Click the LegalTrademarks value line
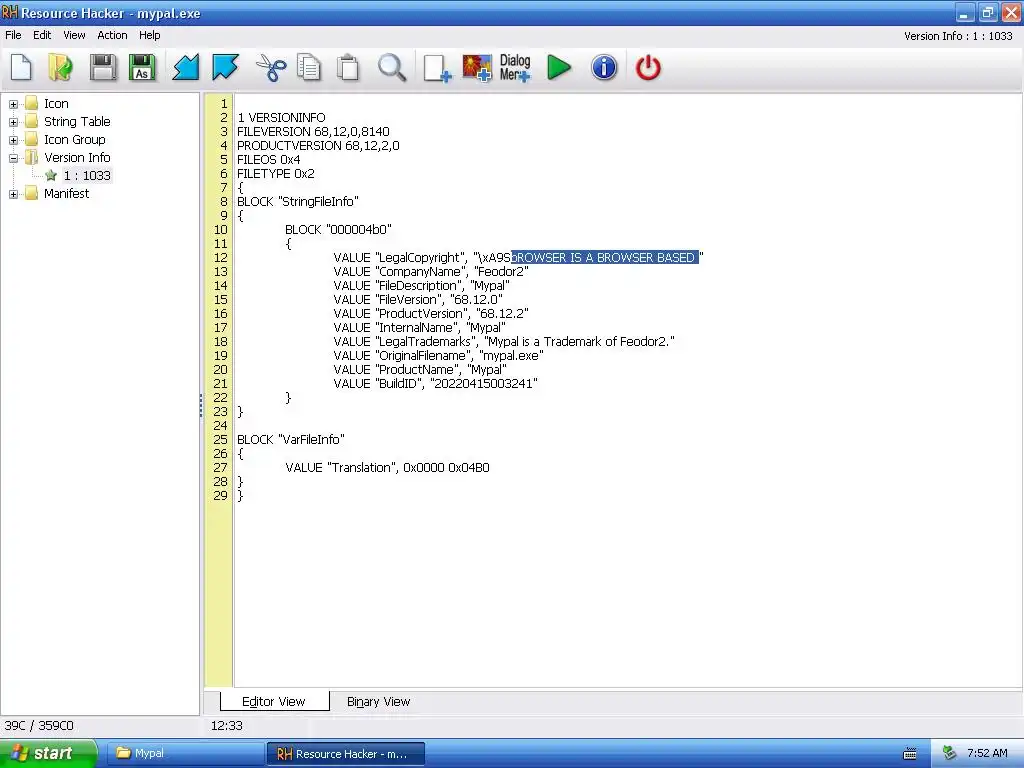The height and width of the screenshot is (768, 1024). click(x=504, y=342)
